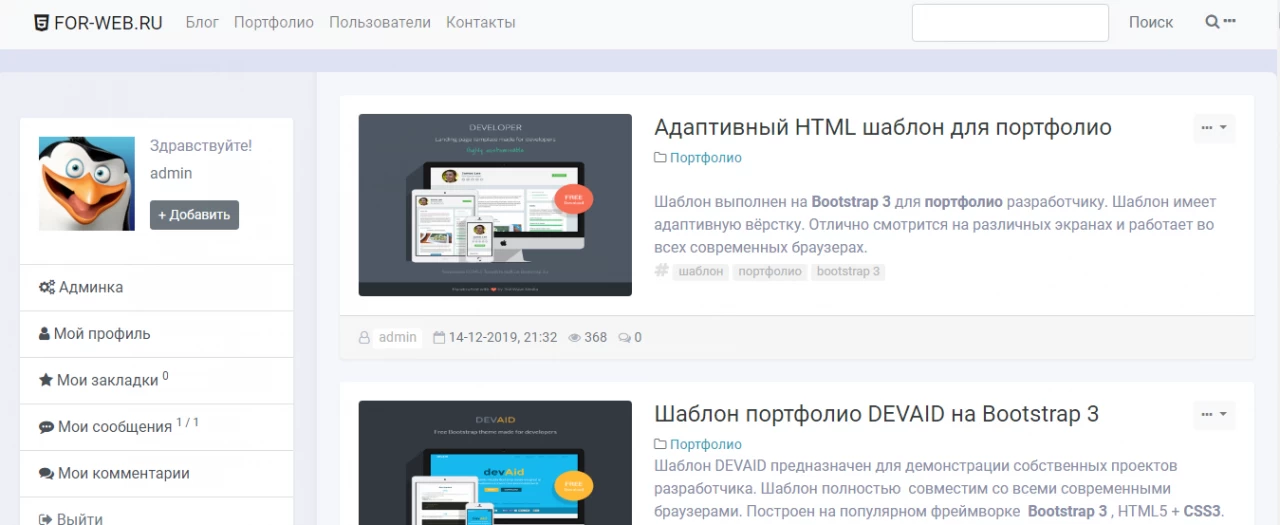Image resolution: width=1280 pixels, height=525 pixels.
Task: Open the Портфолио navigation item
Action: tap(274, 22)
